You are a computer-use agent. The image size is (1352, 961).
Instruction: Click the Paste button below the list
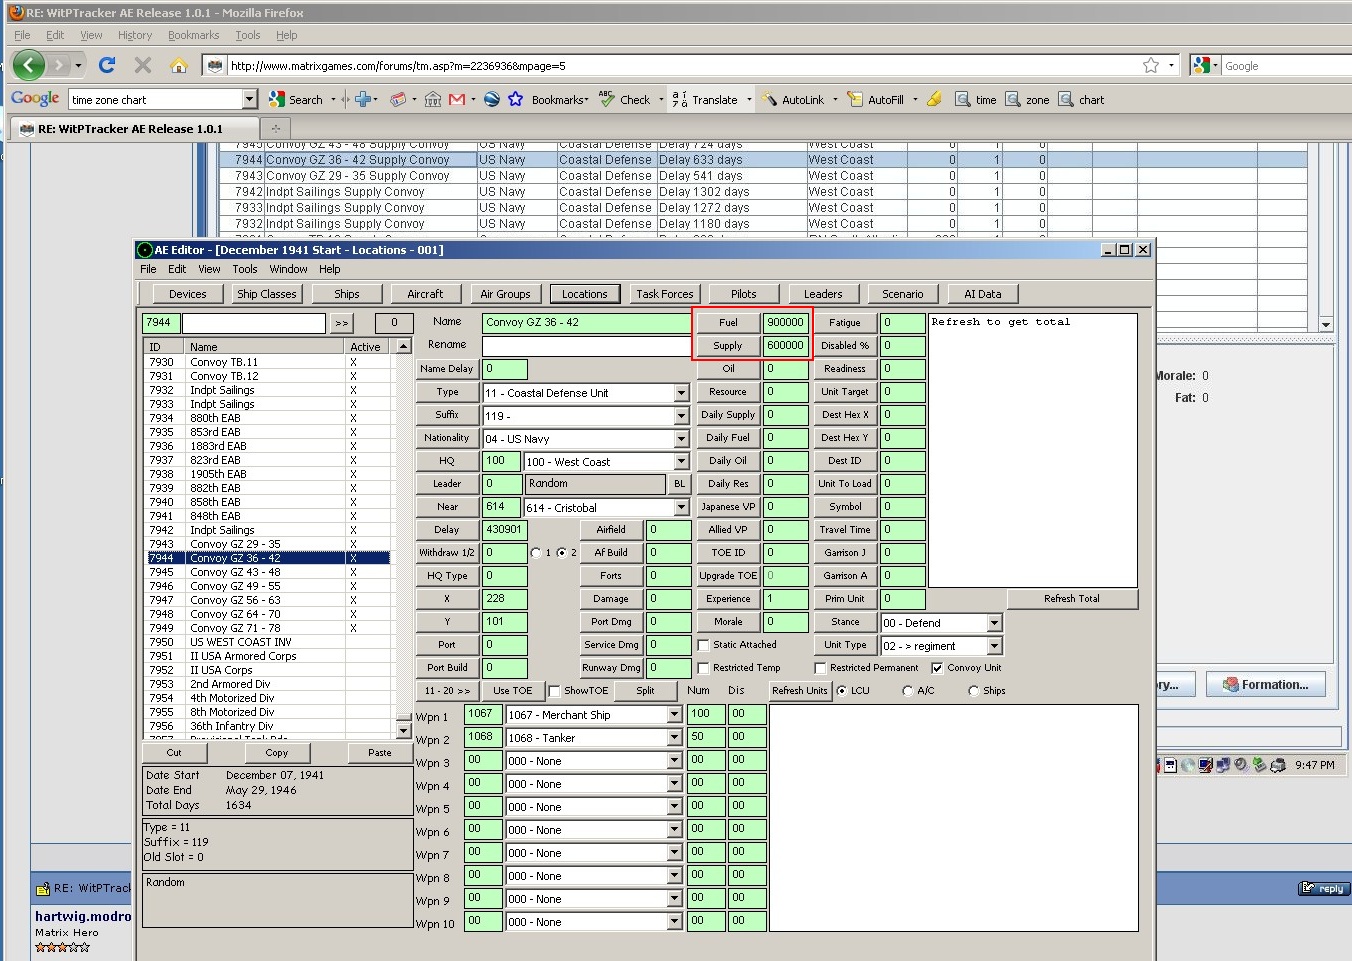click(x=380, y=753)
